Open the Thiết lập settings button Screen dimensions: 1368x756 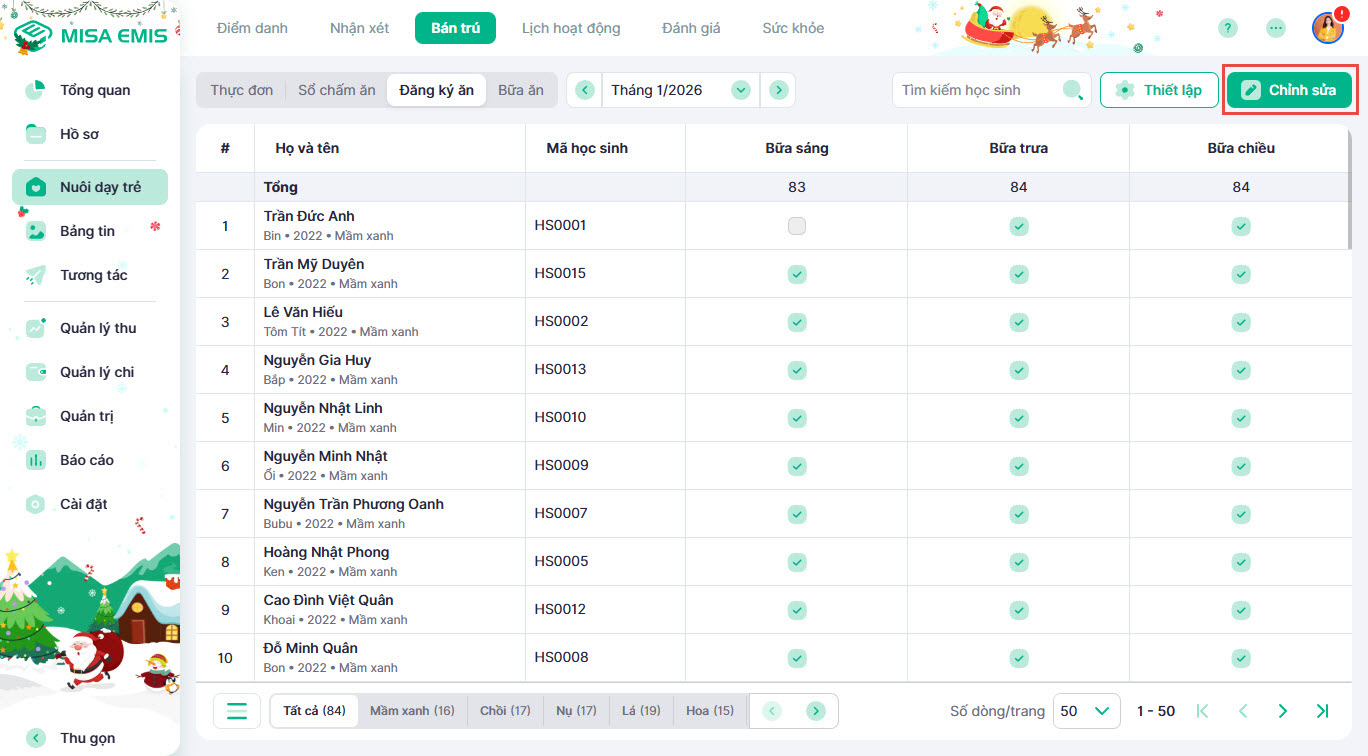[x=1159, y=90]
